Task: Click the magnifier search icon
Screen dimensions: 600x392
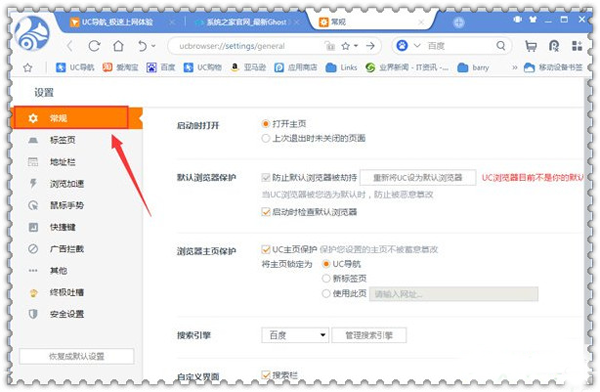Action: 501,46
